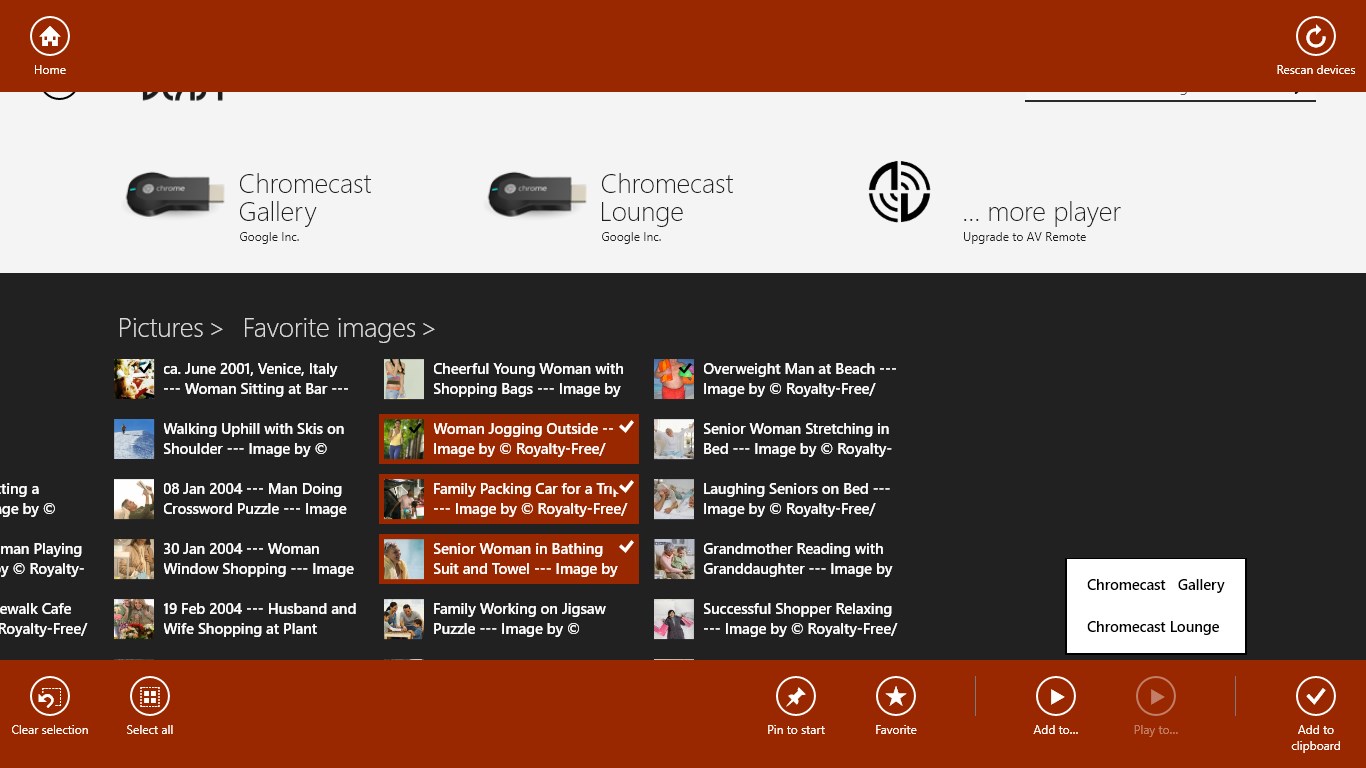Screen dimensions: 1366x768
Task: Select Woman Window Shopping thumbnail
Action: click(x=134, y=559)
